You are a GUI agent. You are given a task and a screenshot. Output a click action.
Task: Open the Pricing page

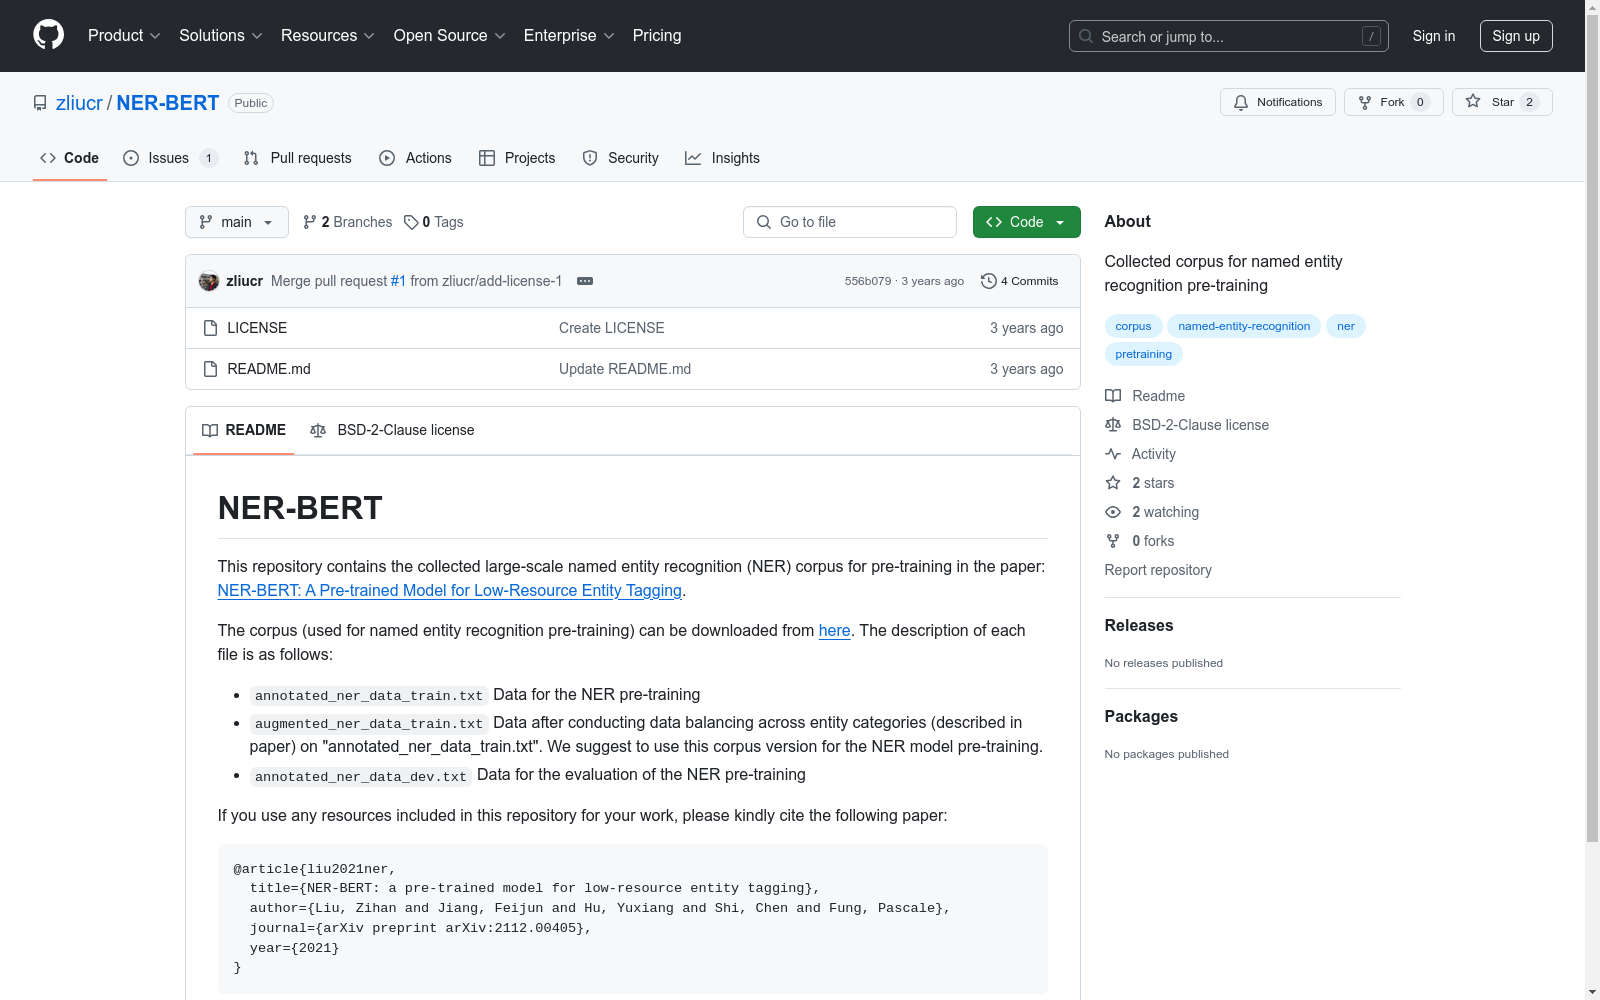pyautogui.click(x=657, y=36)
